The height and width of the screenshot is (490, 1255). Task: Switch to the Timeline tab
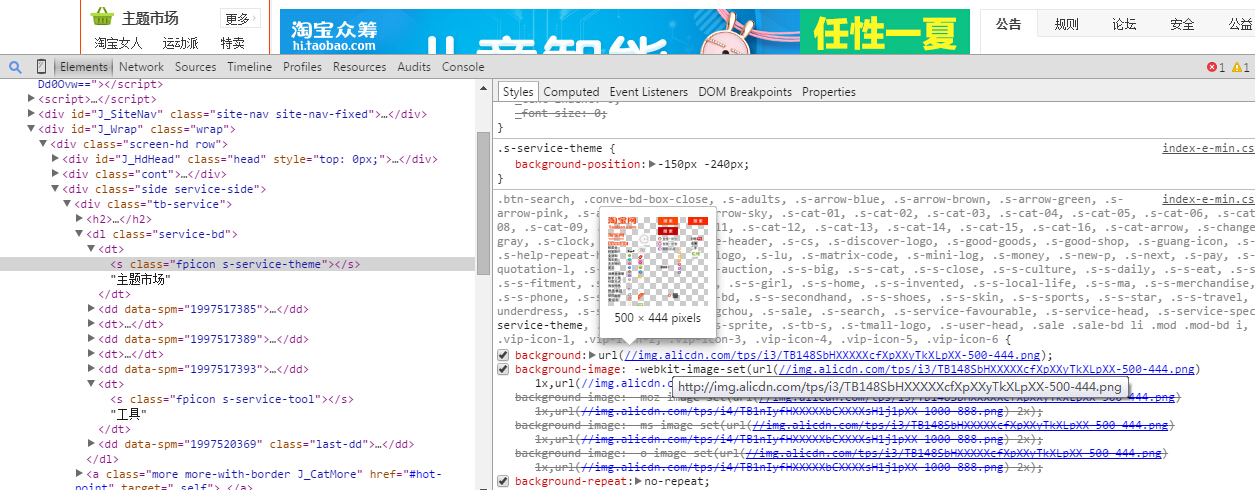point(249,67)
